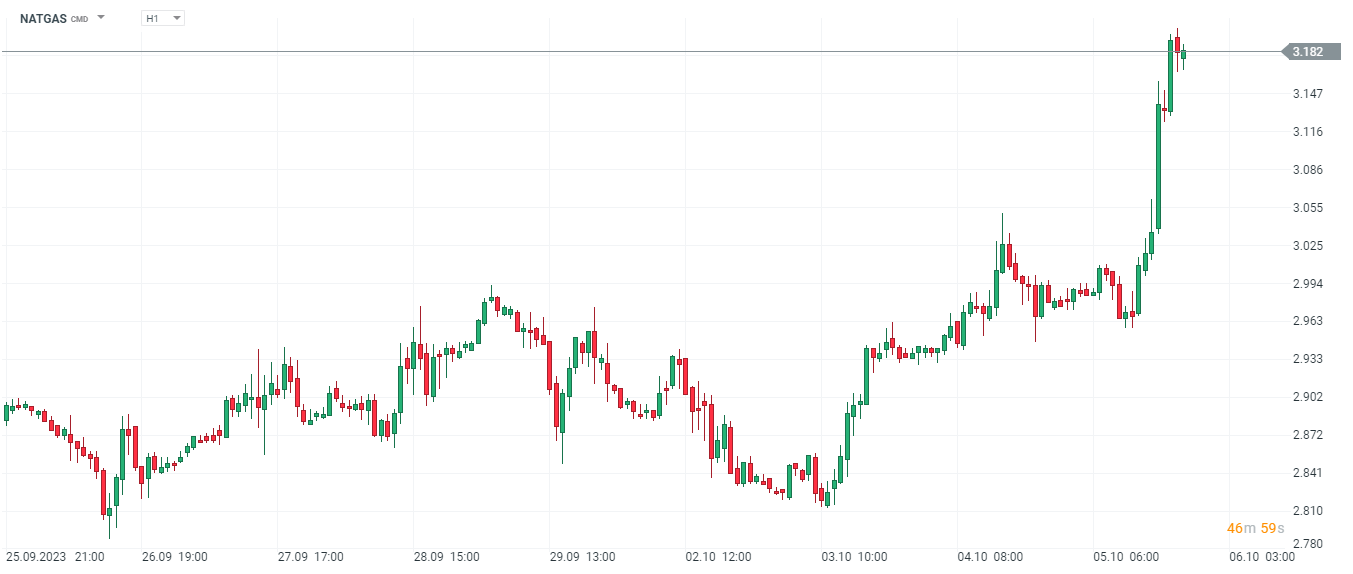Click the orange candle countdown timer
Screen dimensions: 1353x574
pos(1255,528)
